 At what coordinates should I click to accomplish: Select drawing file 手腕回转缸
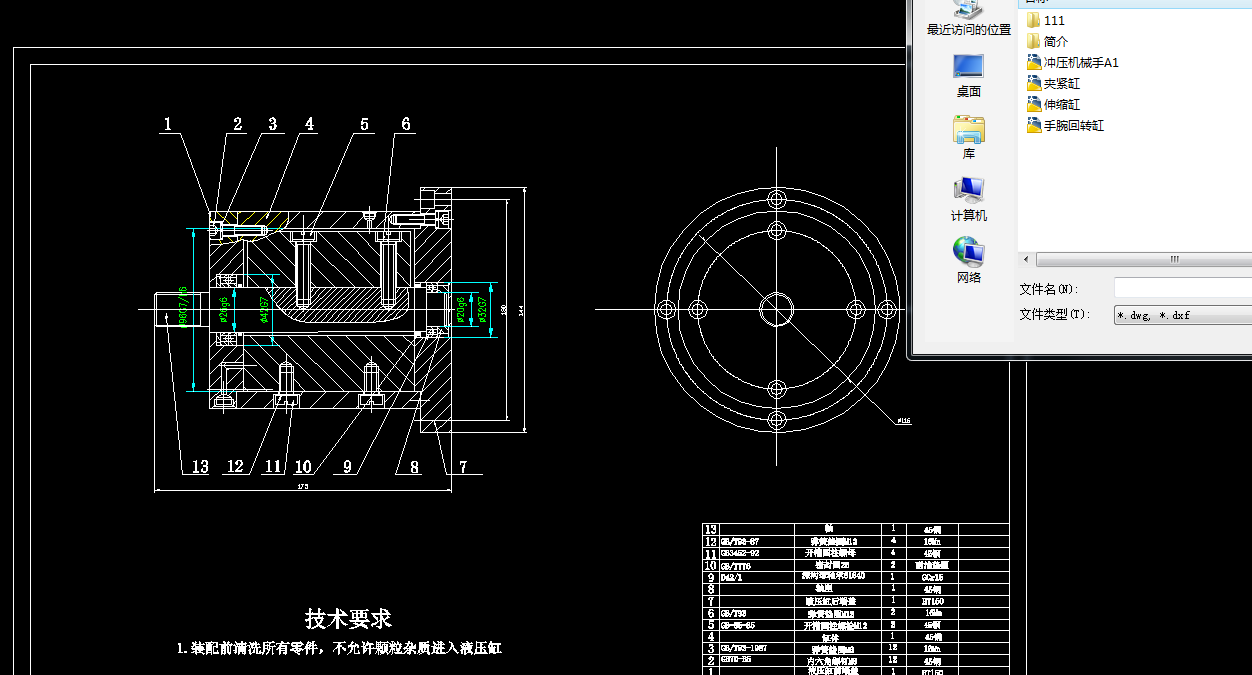coord(1065,125)
